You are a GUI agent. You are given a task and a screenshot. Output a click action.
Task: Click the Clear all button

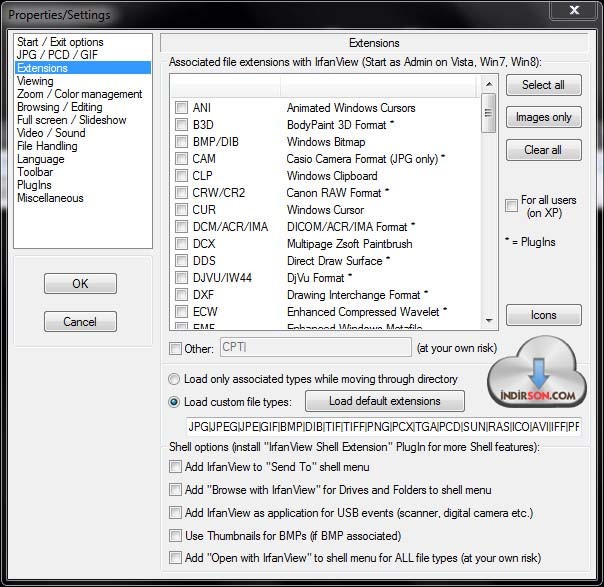coord(544,150)
